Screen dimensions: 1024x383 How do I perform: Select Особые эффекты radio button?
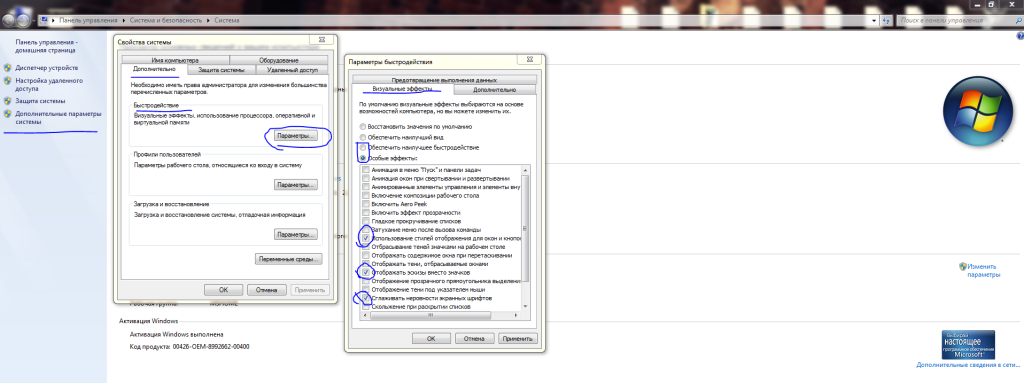(362, 158)
